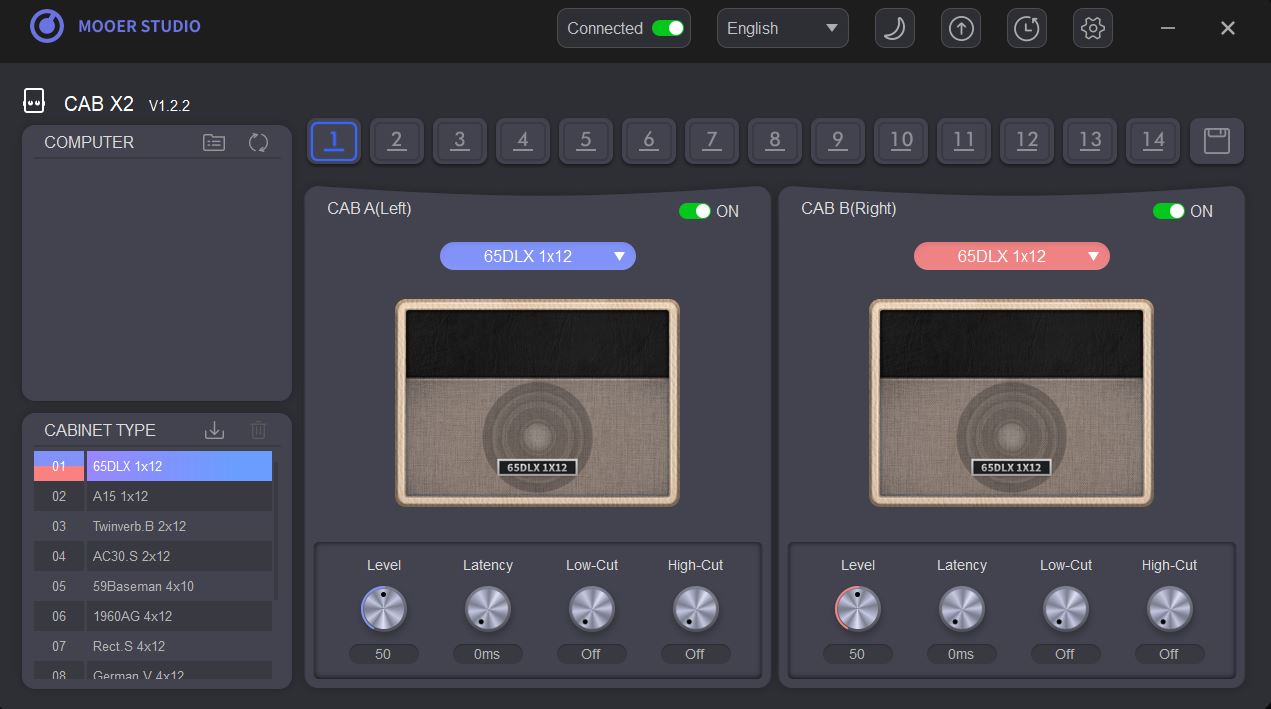Open the folder browser in the COMPUTER panel
This screenshot has width=1271, height=709.
pos(214,142)
